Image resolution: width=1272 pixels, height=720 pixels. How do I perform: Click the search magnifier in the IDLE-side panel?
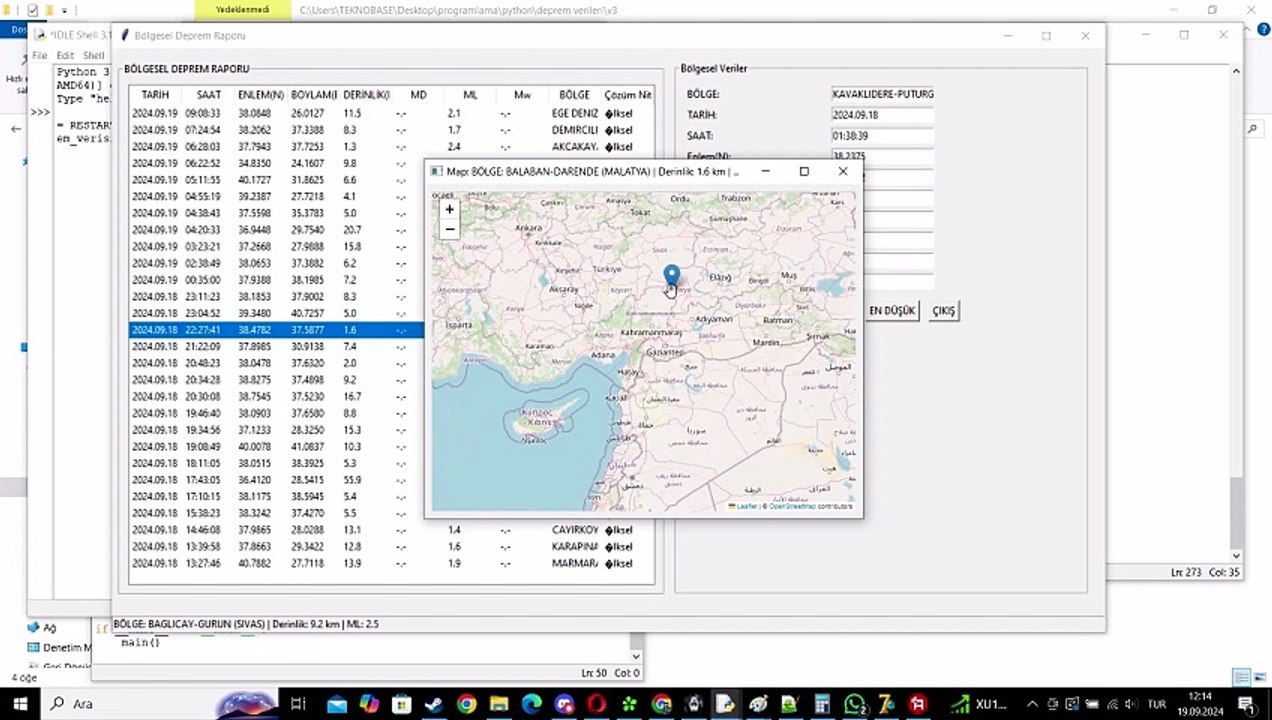(x=1252, y=129)
